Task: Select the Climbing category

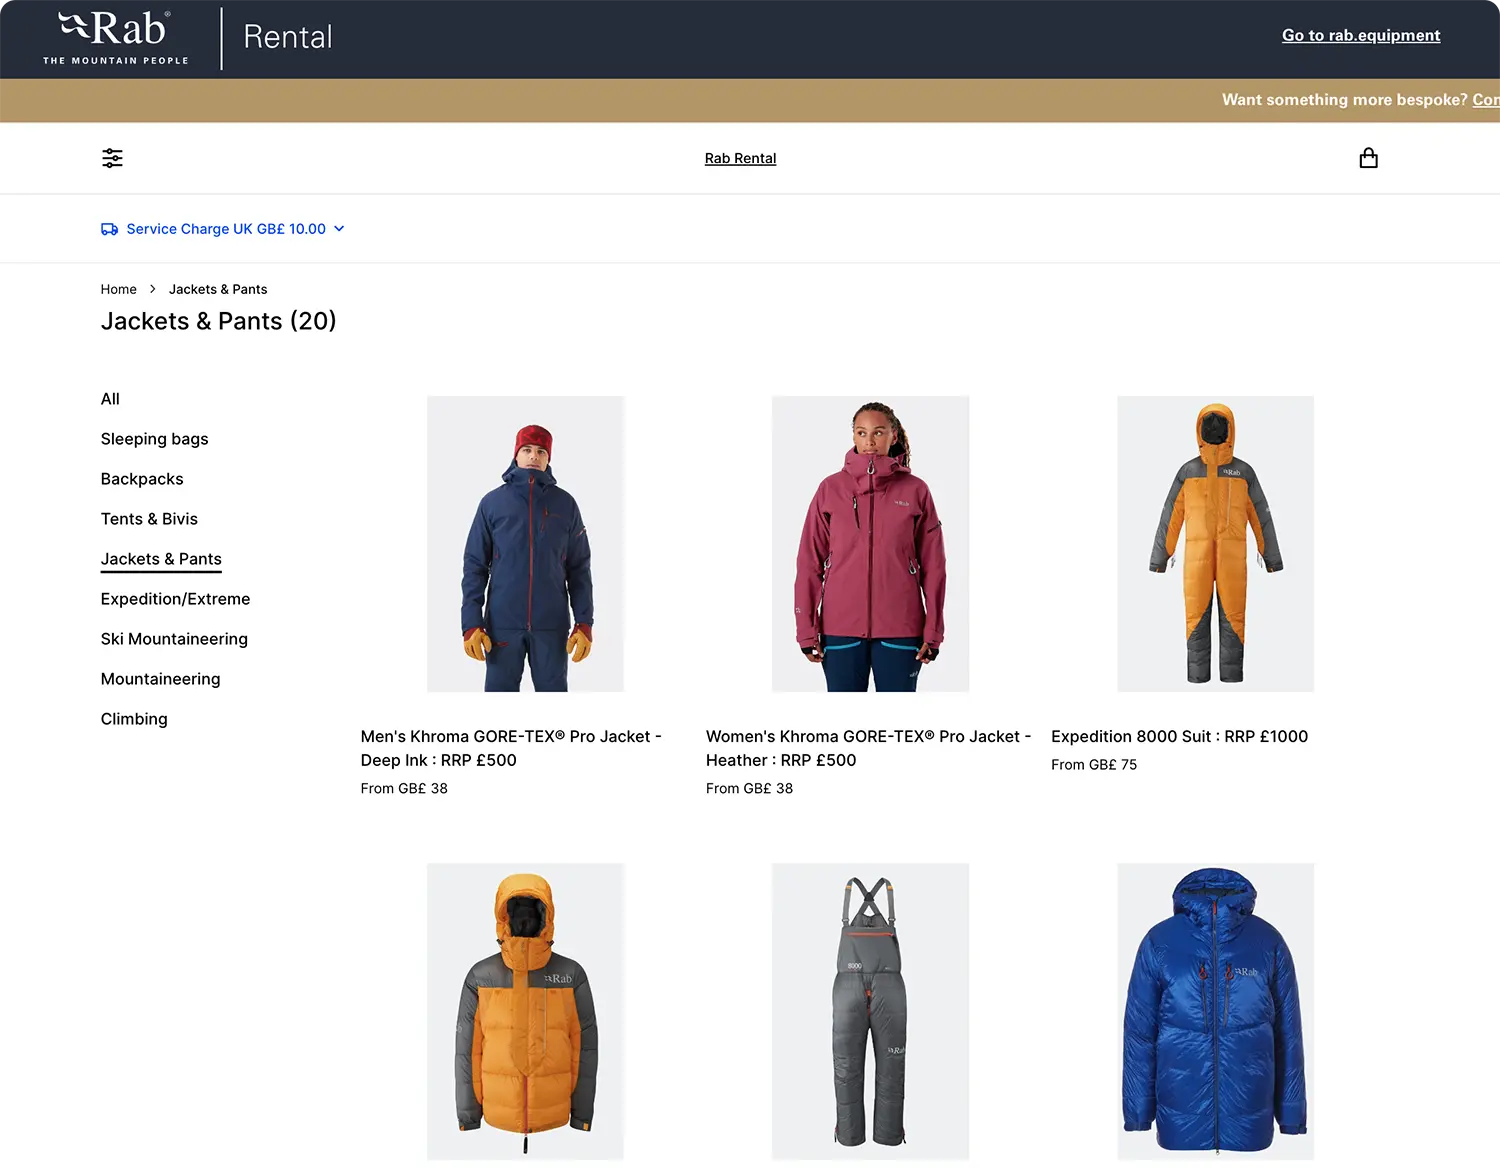Action: click(x=134, y=719)
